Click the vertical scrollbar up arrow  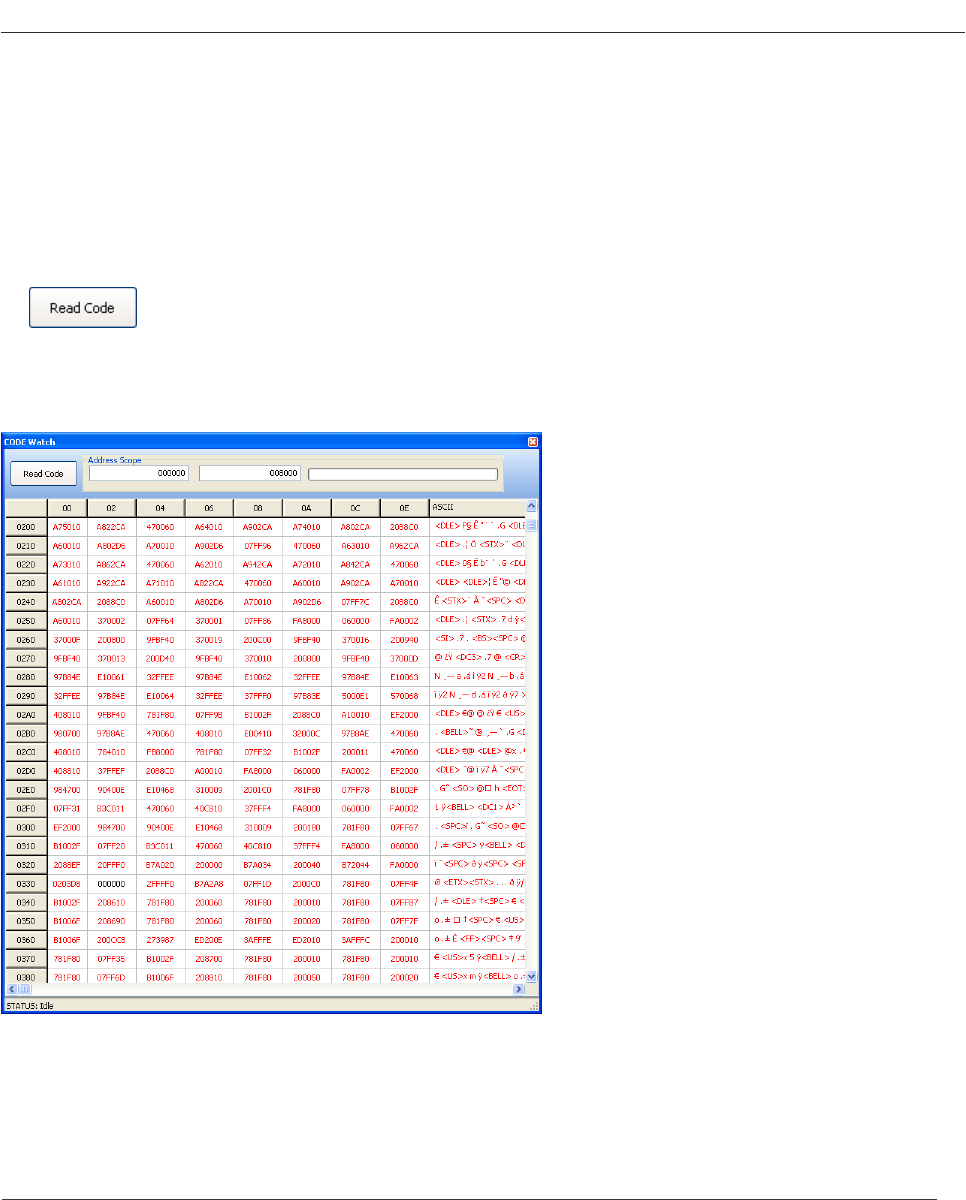(532, 506)
